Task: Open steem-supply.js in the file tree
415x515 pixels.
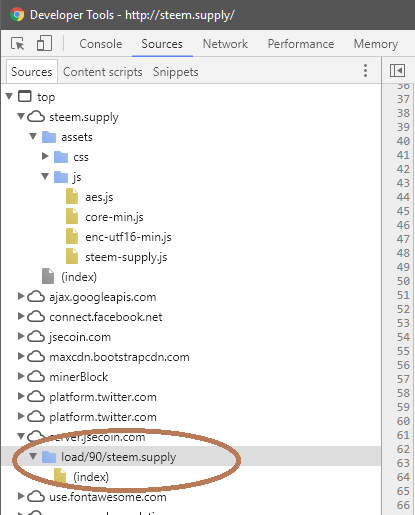Action: tap(126, 257)
